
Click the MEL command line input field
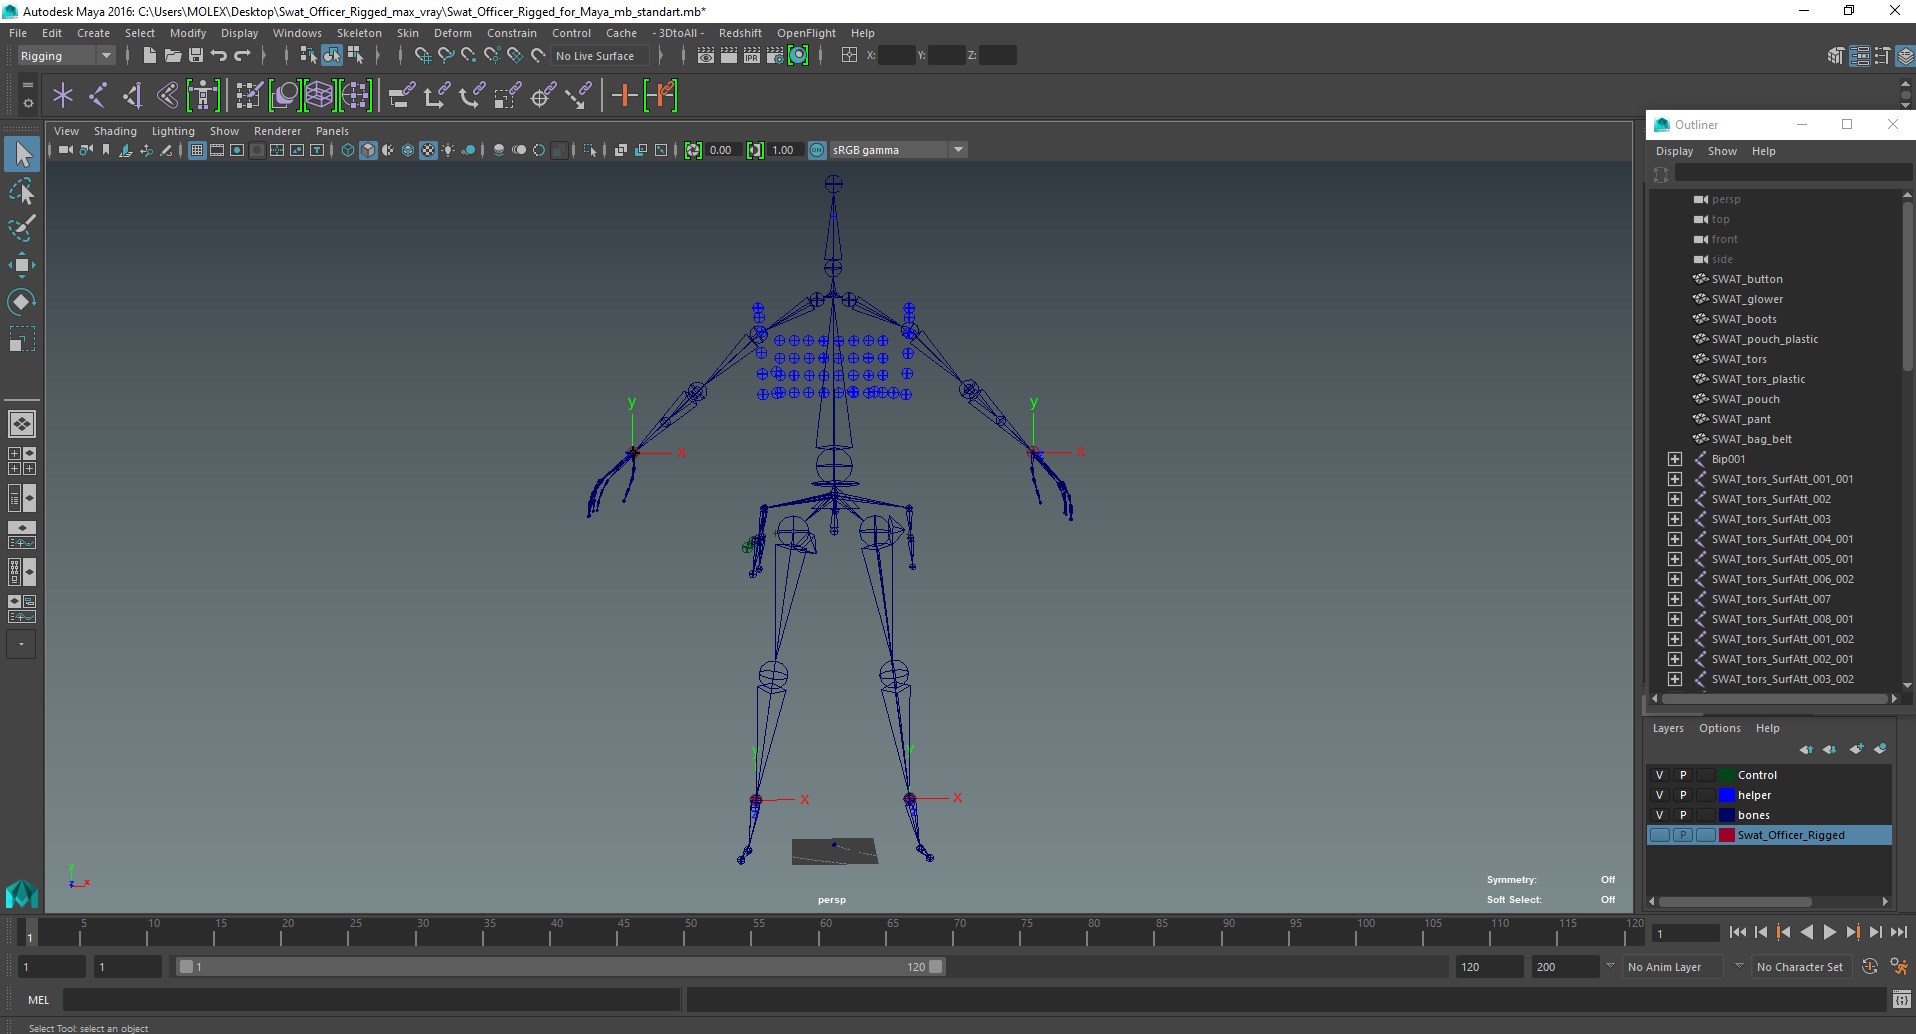click(x=372, y=999)
